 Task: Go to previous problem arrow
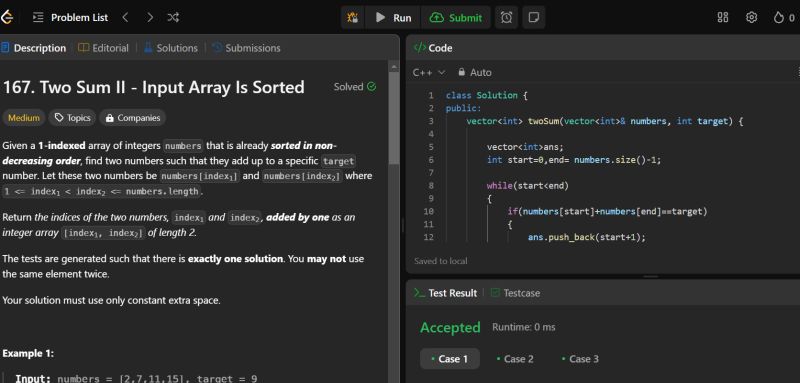pos(126,17)
